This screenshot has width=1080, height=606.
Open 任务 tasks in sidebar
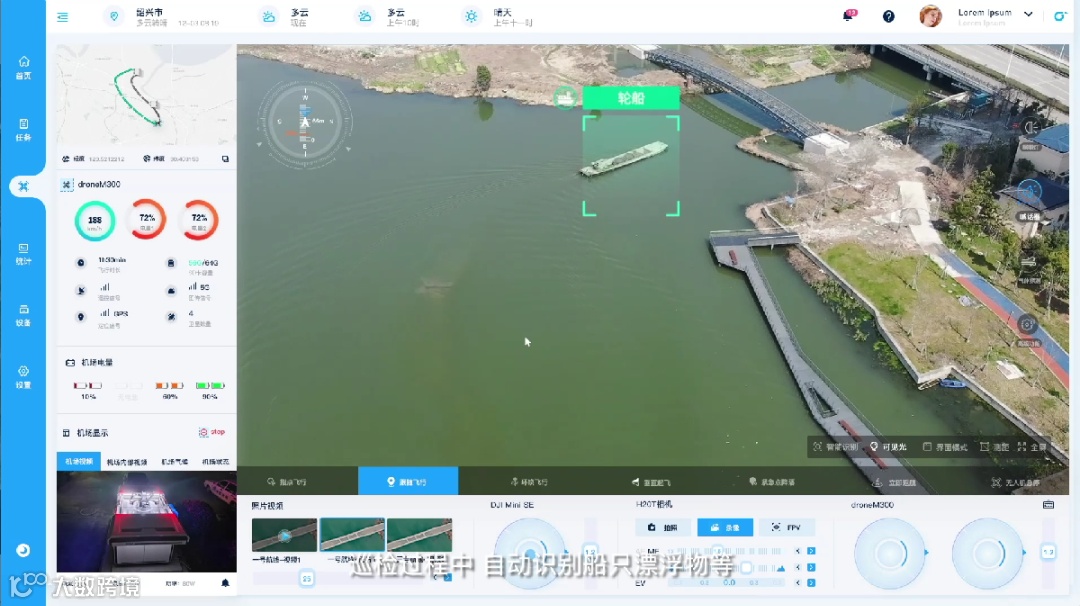click(x=23, y=129)
